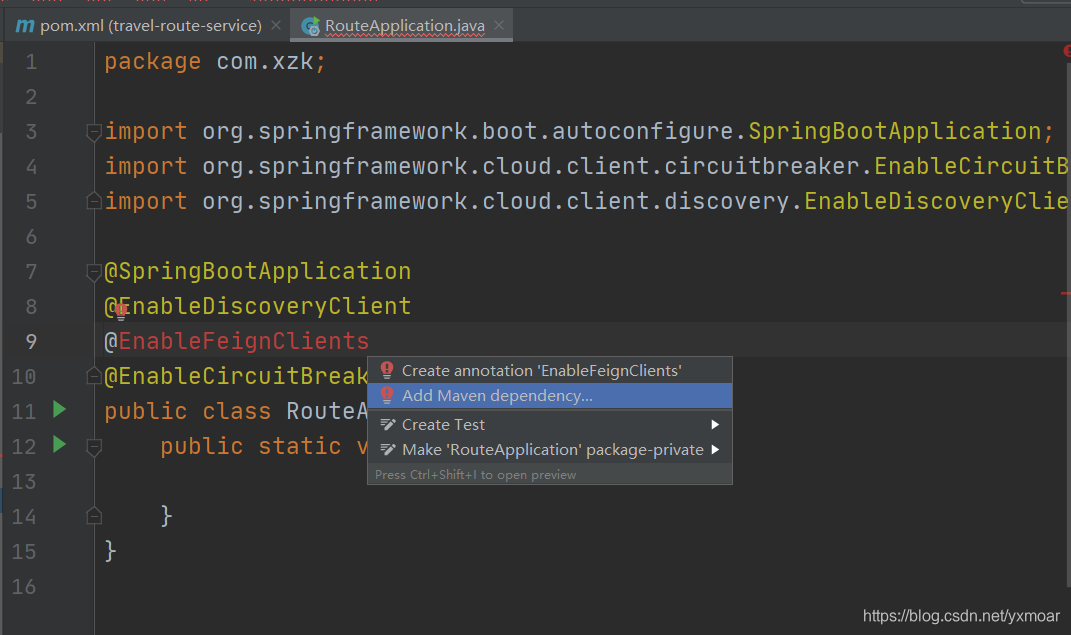Image resolution: width=1071 pixels, height=635 pixels.
Task: Click the pencil icon beside Create Test
Action: (x=388, y=425)
